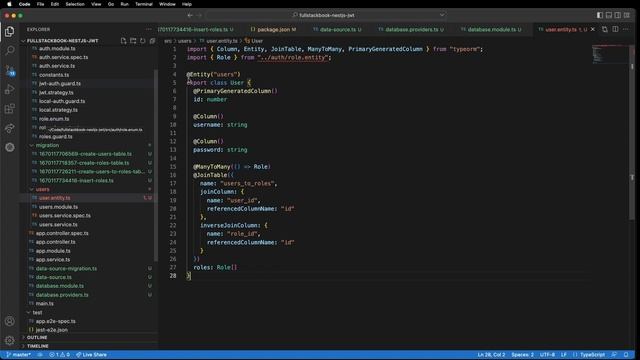
Task: Collapse FULLSTACKBOOK-NESTJS-JWT root folder
Action: 62,41
